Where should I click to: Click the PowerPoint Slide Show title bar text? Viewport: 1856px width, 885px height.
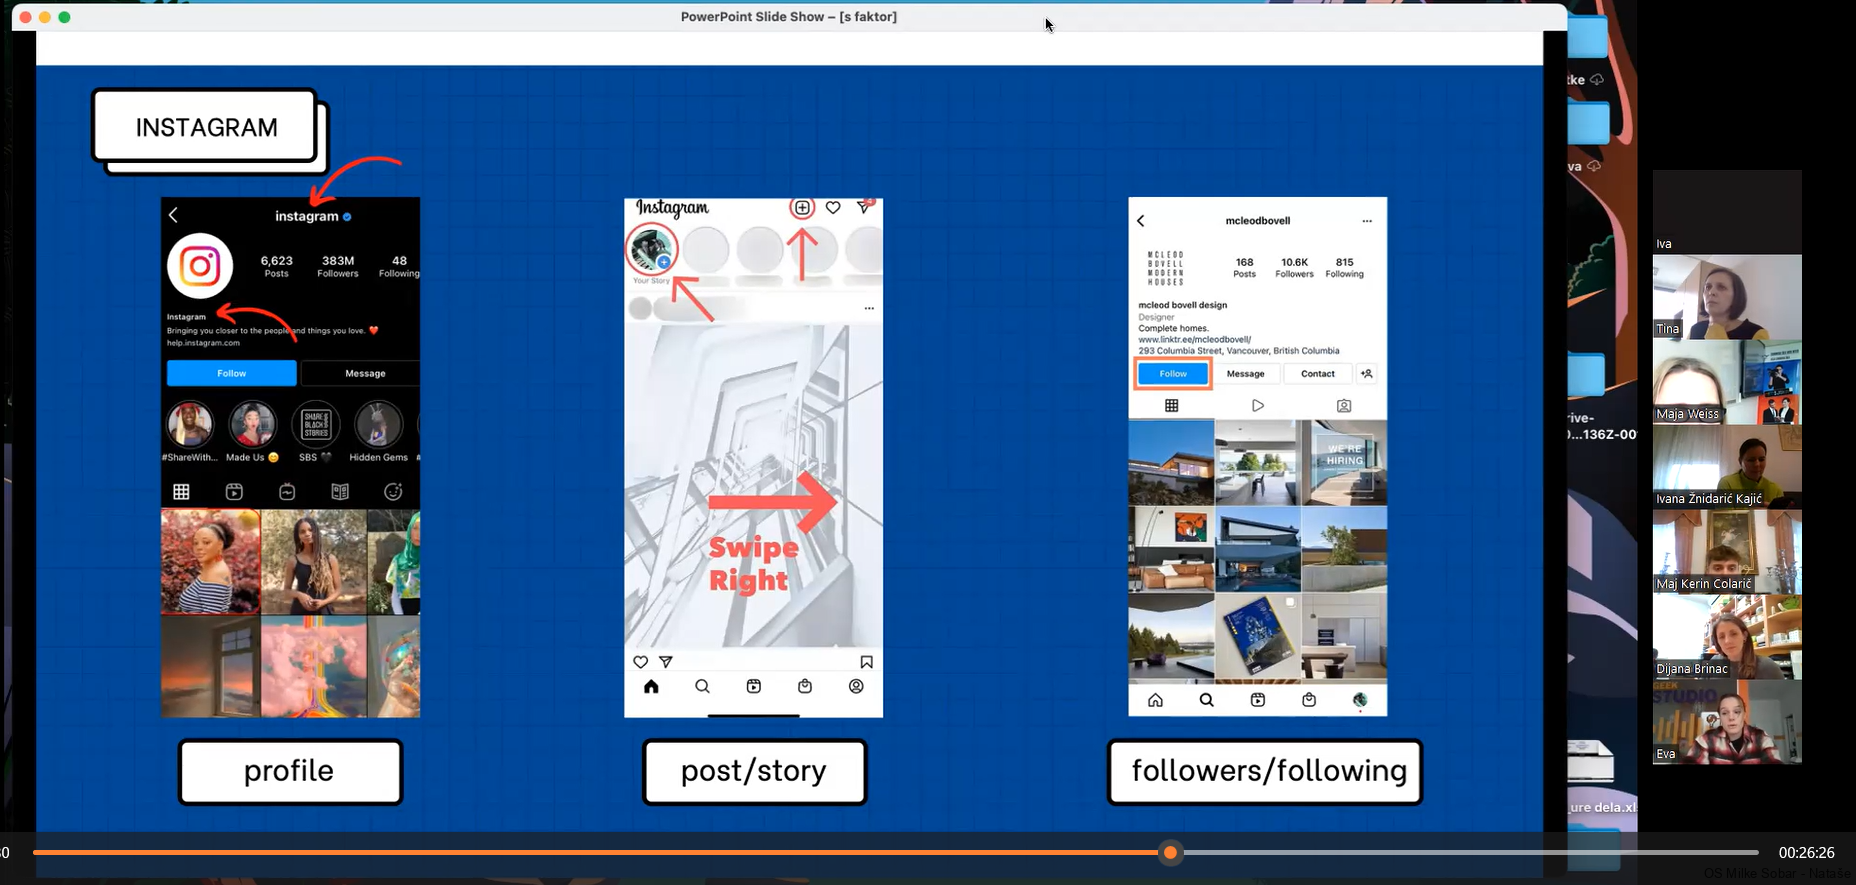pyautogui.click(x=788, y=17)
